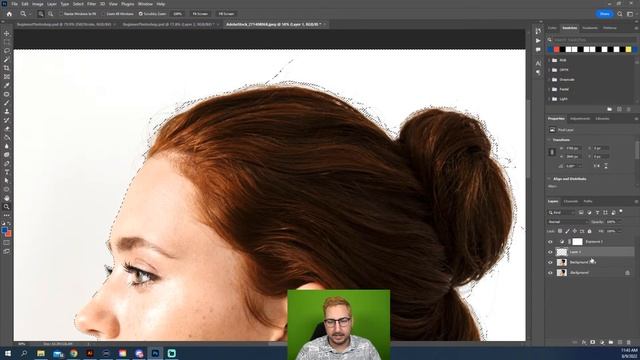The height and width of the screenshot is (360, 640).
Task: Choose Zoom Out mode in options bar
Action: click(51, 14)
